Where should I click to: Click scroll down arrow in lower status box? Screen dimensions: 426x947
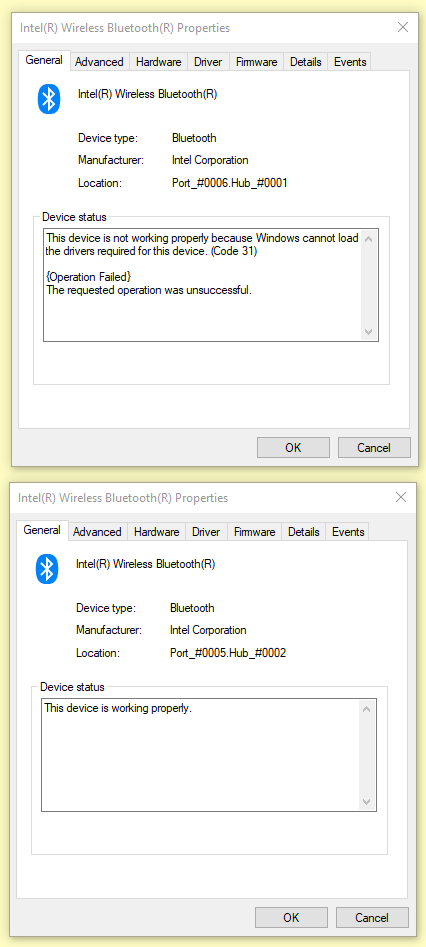click(x=366, y=801)
